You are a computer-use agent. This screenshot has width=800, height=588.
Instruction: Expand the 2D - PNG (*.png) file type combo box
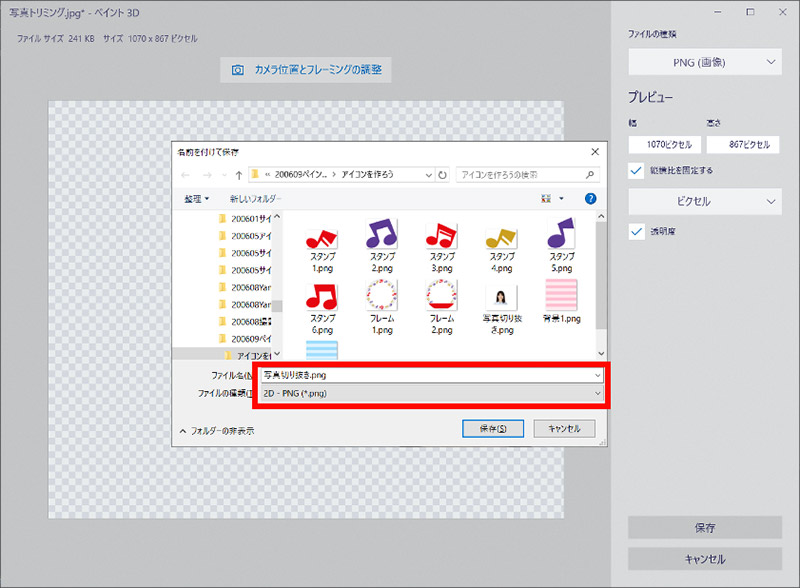click(x=430, y=394)
